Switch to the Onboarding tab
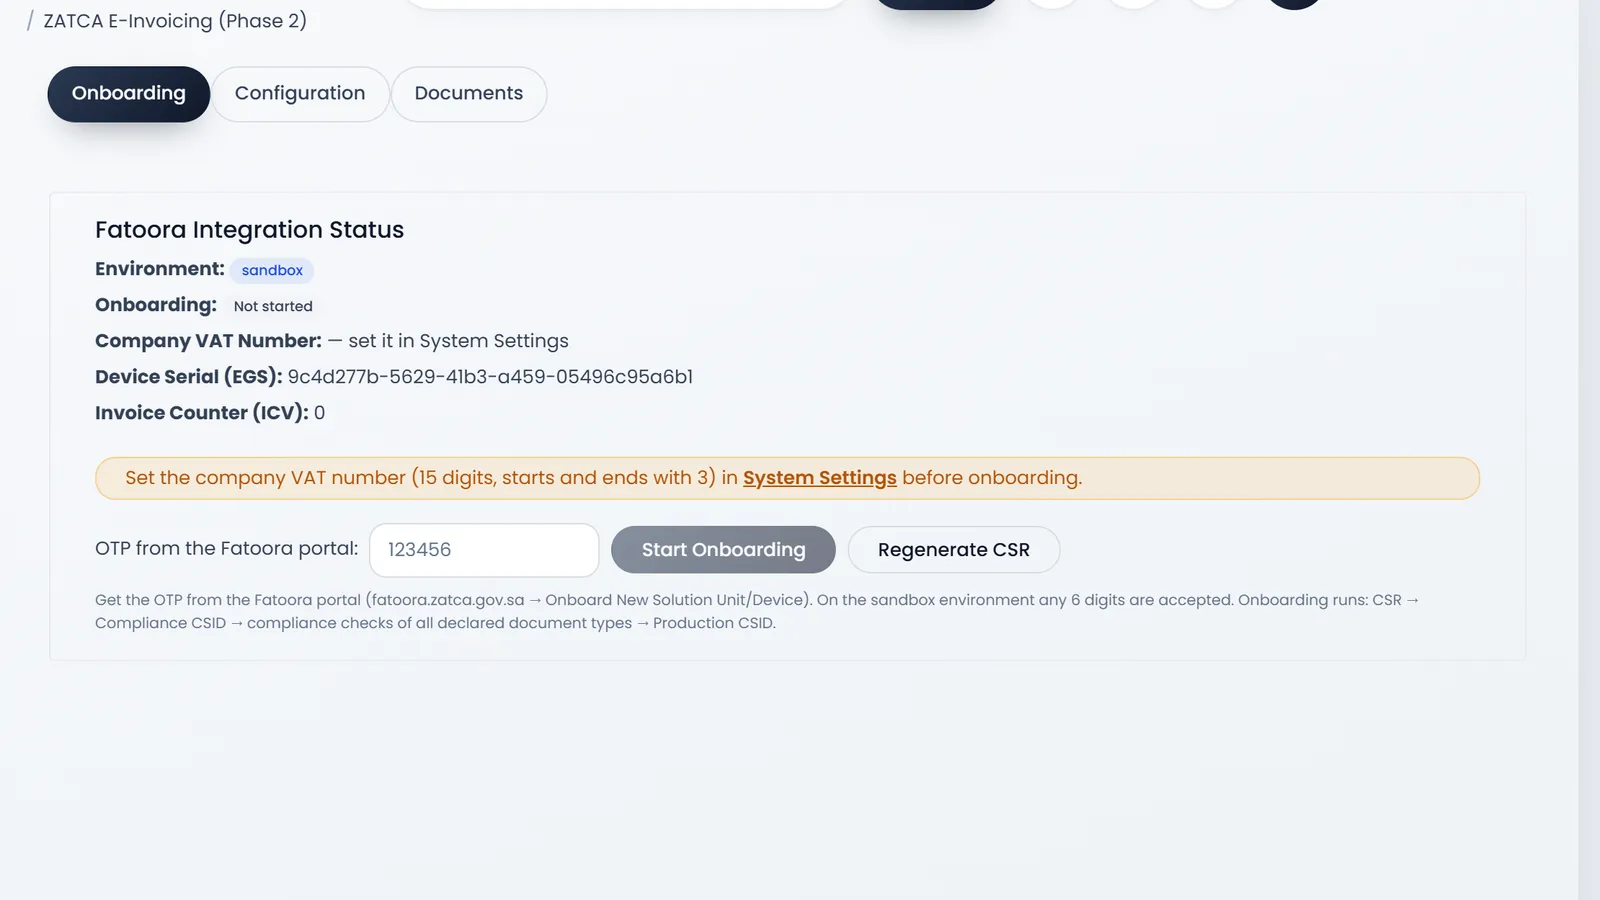1600x900 pixels. tap(128, 94)
